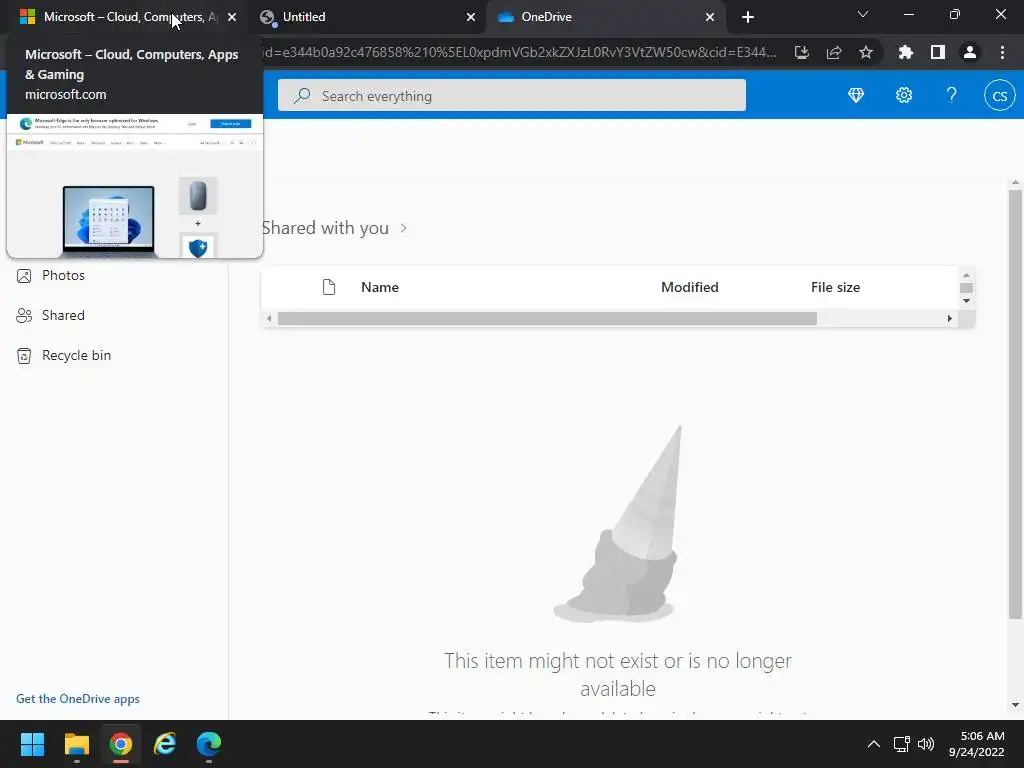Open File Explorer from the taskbar
This screenshot has height=768, width=1024.
click(76, 744)
